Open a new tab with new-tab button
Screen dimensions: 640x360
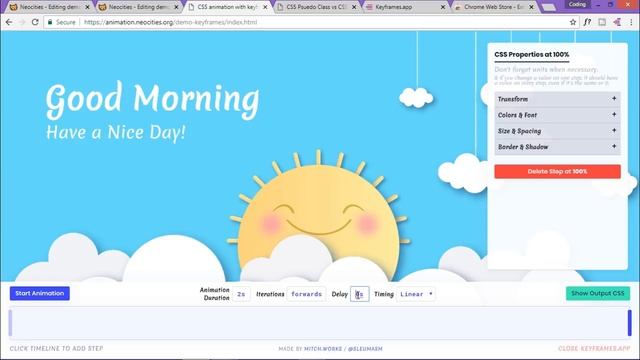point(549,7)
